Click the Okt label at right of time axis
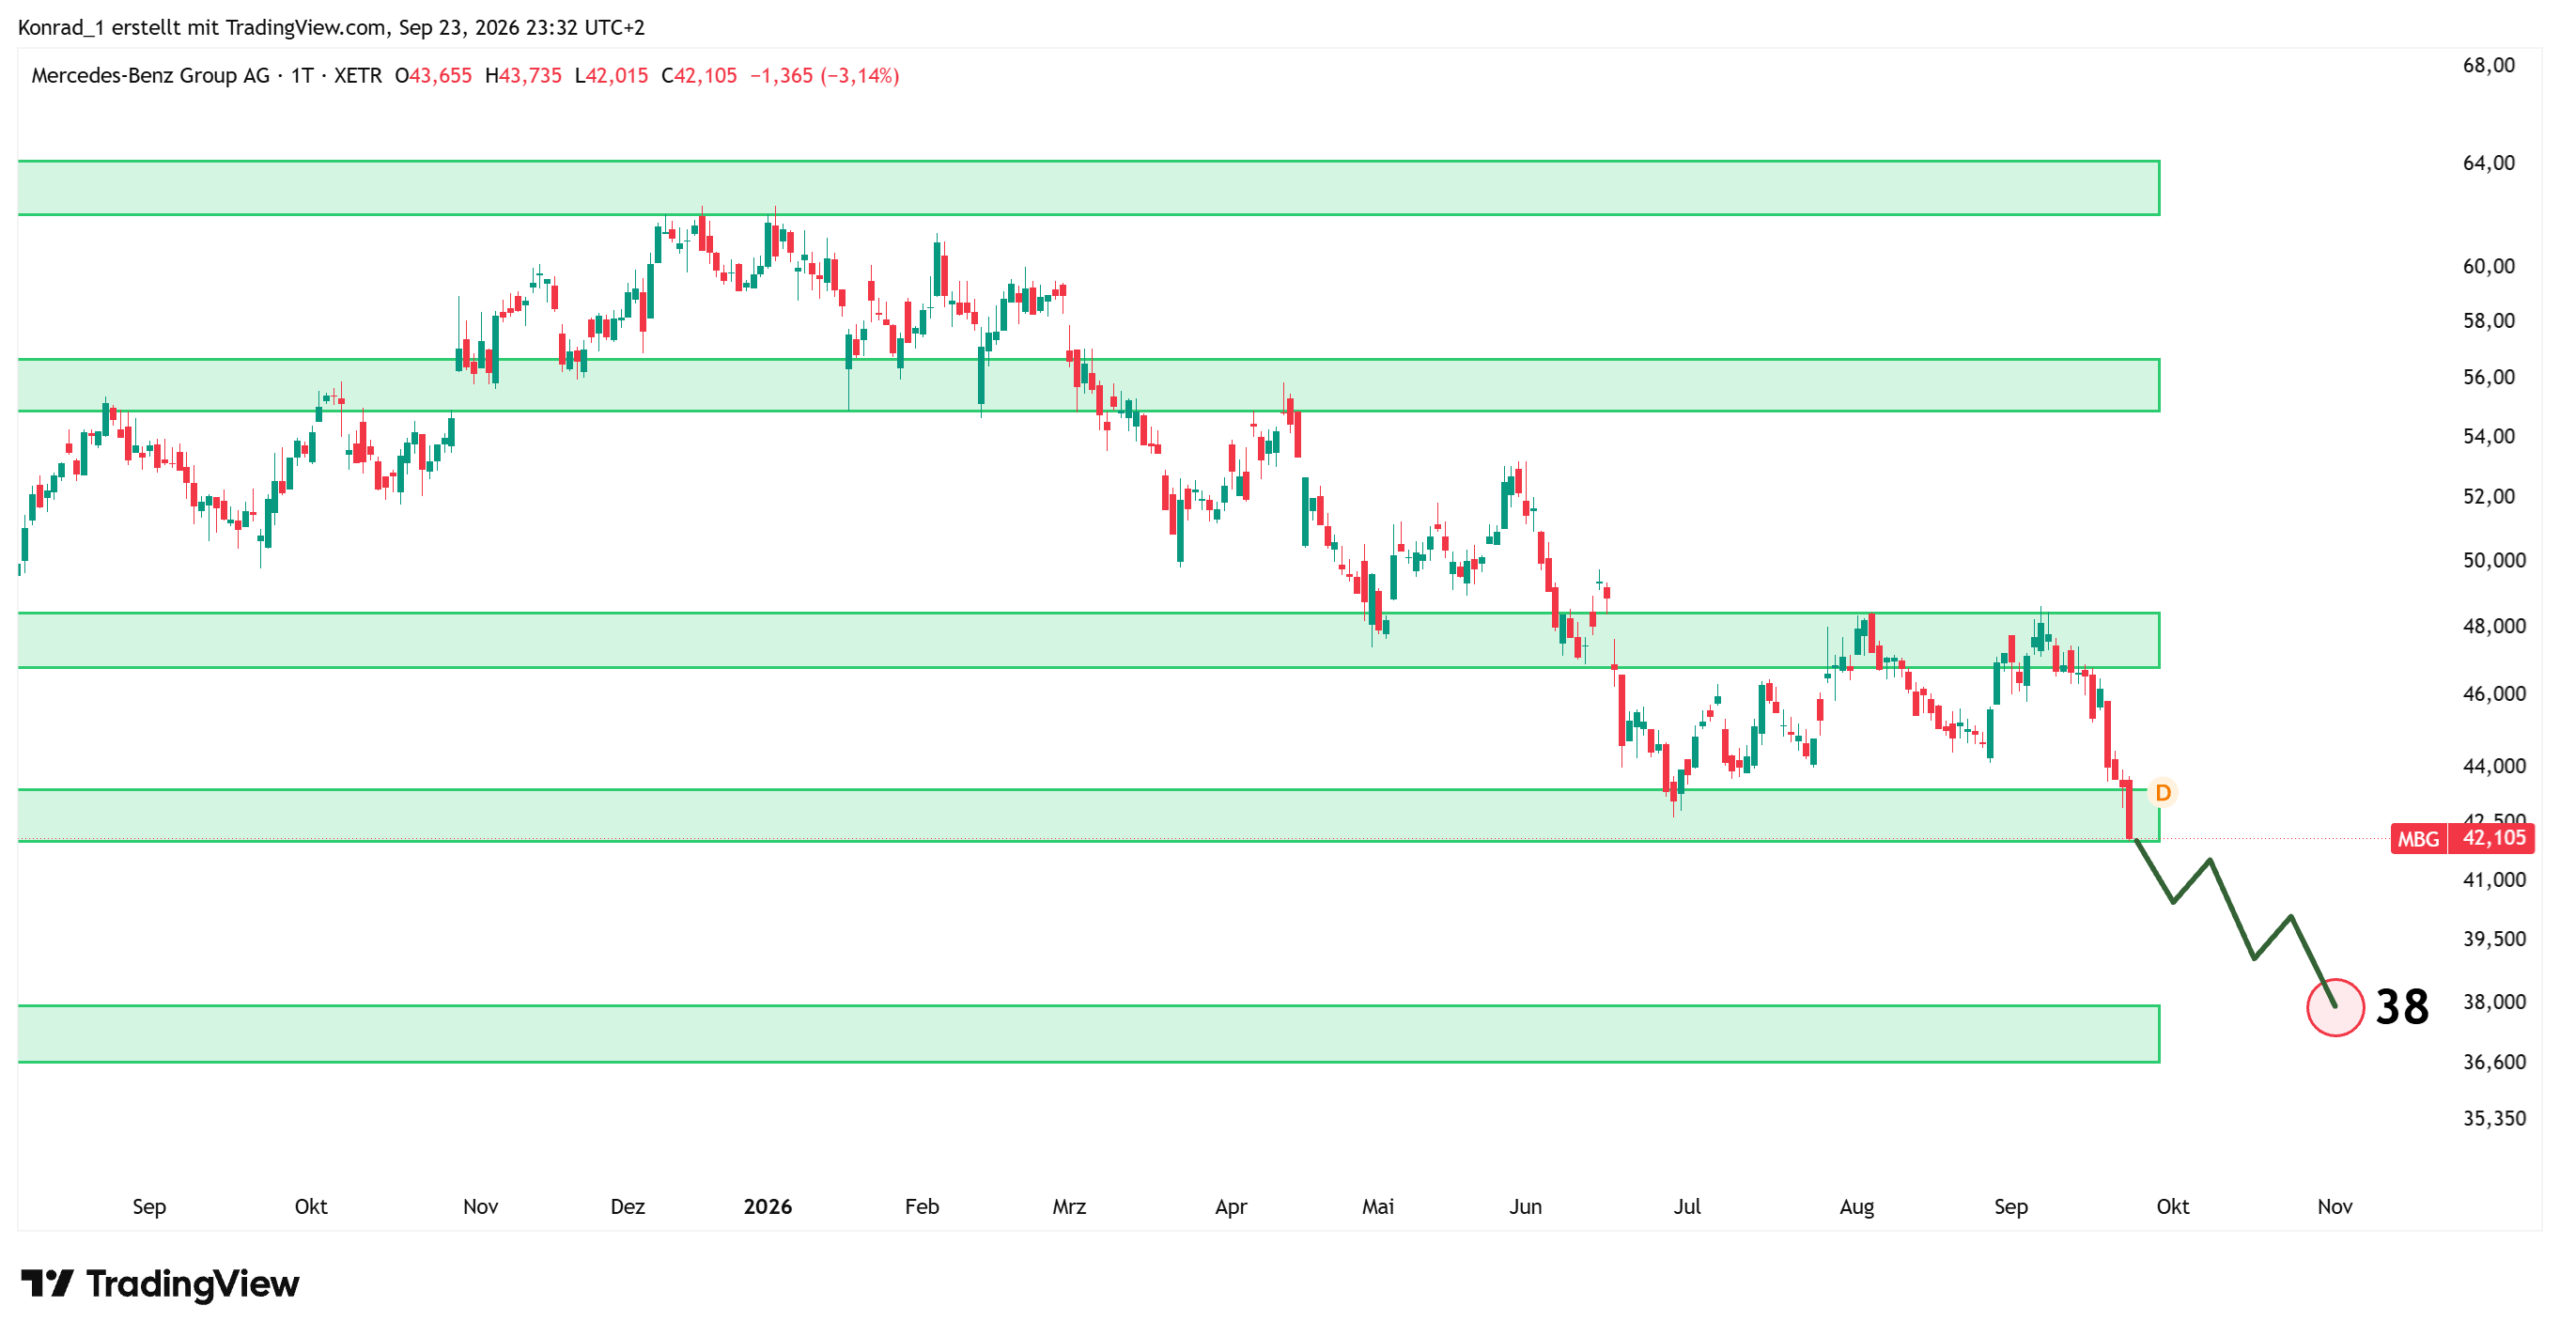The height and width of the screenshot is (1337, 2560). [x=2172, y=1206]
